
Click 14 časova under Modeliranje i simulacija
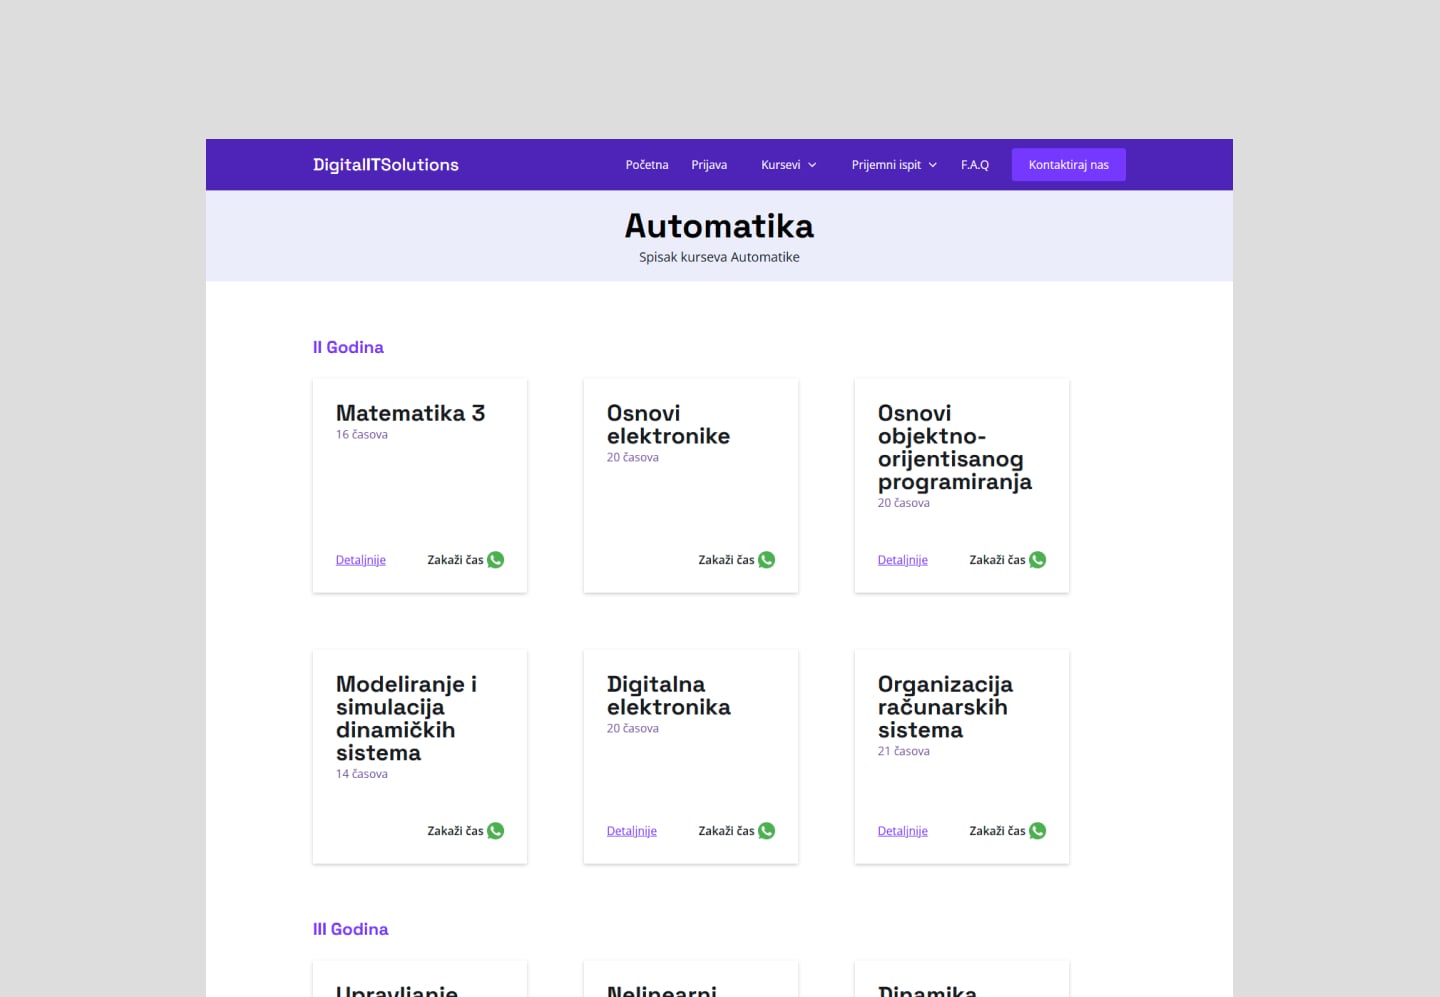[362, 774]
